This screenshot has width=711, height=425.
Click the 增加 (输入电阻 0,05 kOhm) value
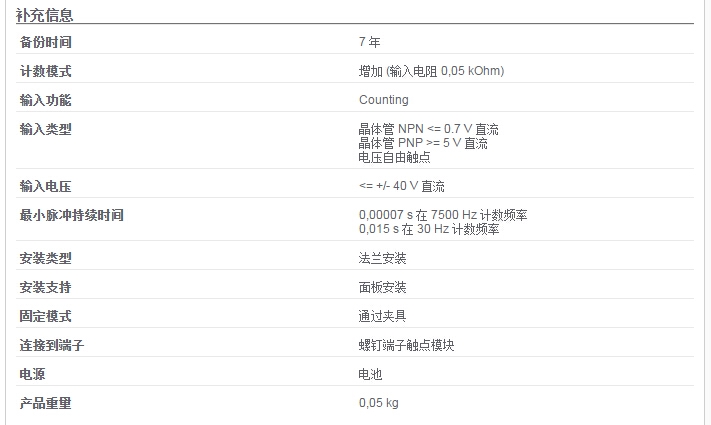[431, 71]
